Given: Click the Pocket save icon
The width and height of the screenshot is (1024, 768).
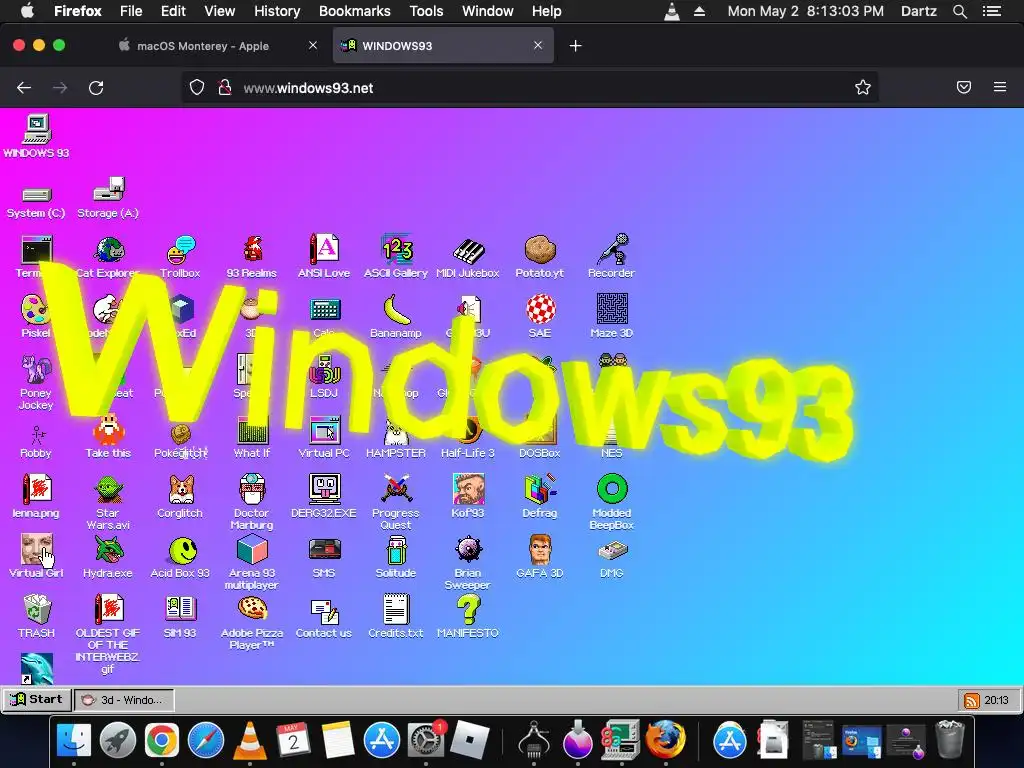Looking at the screenshot, I should click(964, 87).
